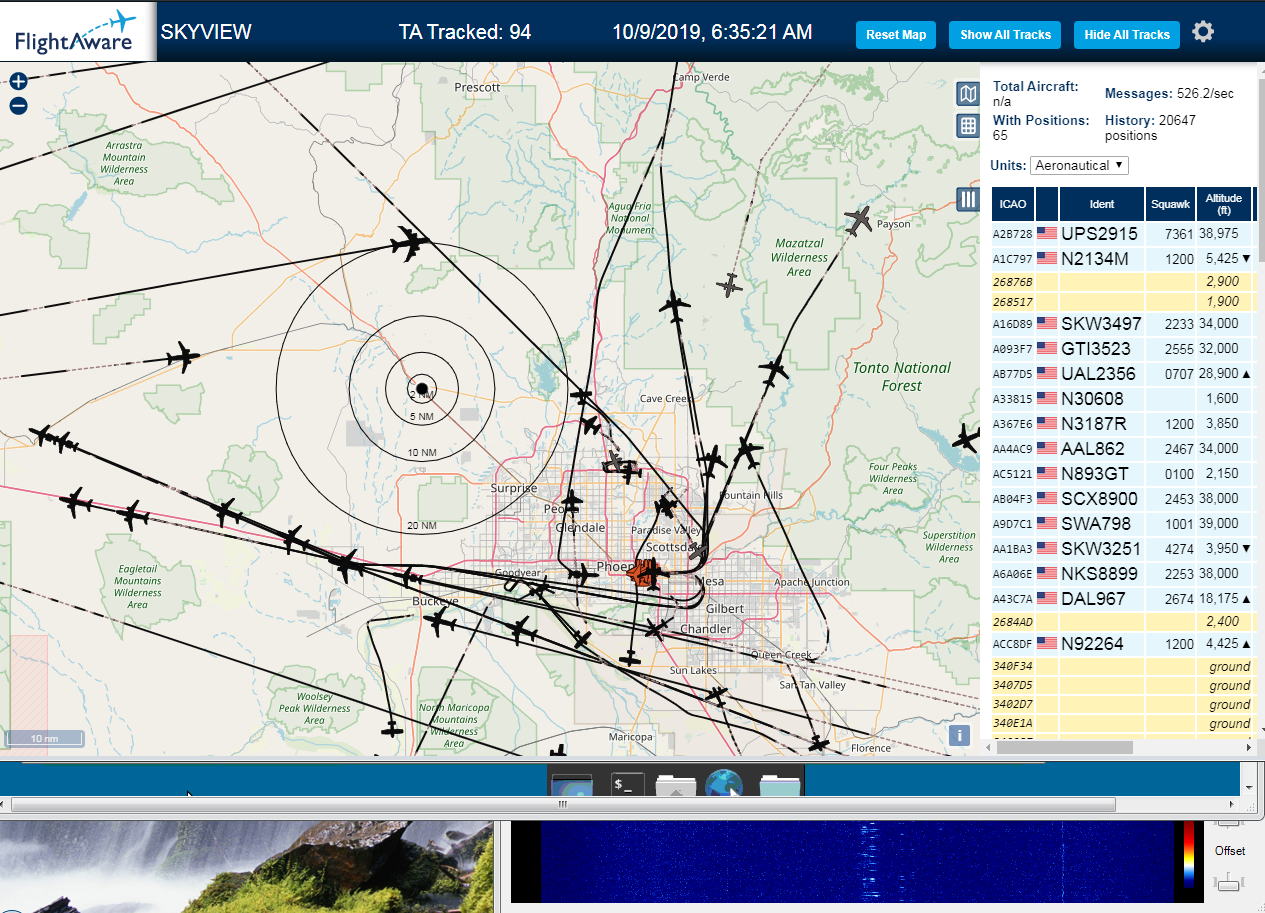Click the receiver site marker dot
The width and height of the screenshot is (1265, 913).
[422, 388]
